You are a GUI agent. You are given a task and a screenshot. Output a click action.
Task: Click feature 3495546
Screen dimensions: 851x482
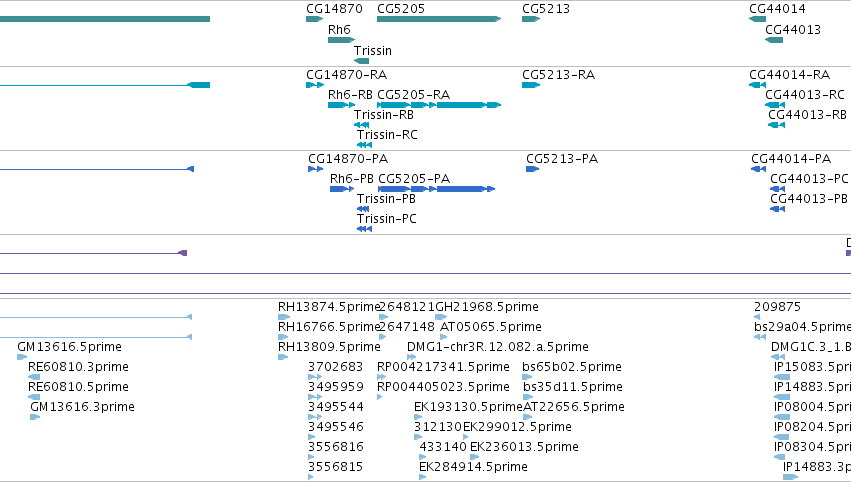335,428
